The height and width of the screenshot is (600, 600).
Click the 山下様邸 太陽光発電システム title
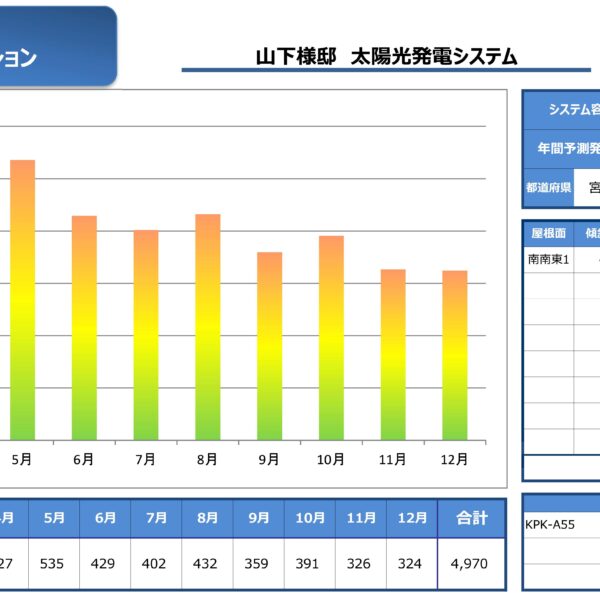(386, 57)
